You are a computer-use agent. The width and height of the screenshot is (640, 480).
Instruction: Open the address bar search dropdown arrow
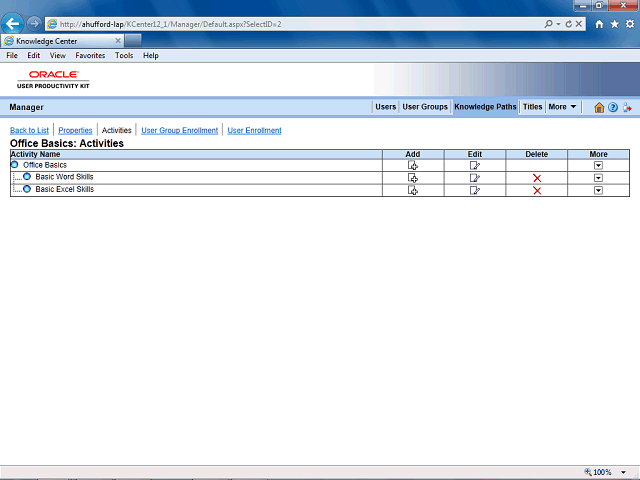tap(558, 24)
